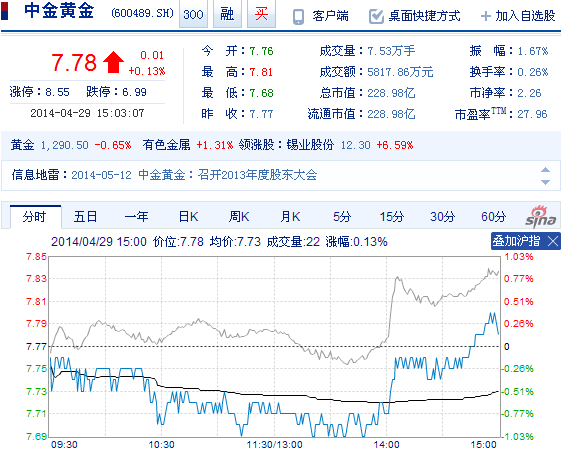Click the 14:00 time axis label
The image size is (561, 451).
click(386, 445)
